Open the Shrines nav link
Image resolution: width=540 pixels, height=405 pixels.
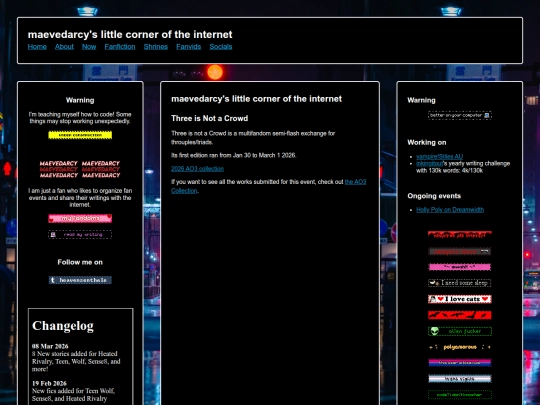coord(156,46)
